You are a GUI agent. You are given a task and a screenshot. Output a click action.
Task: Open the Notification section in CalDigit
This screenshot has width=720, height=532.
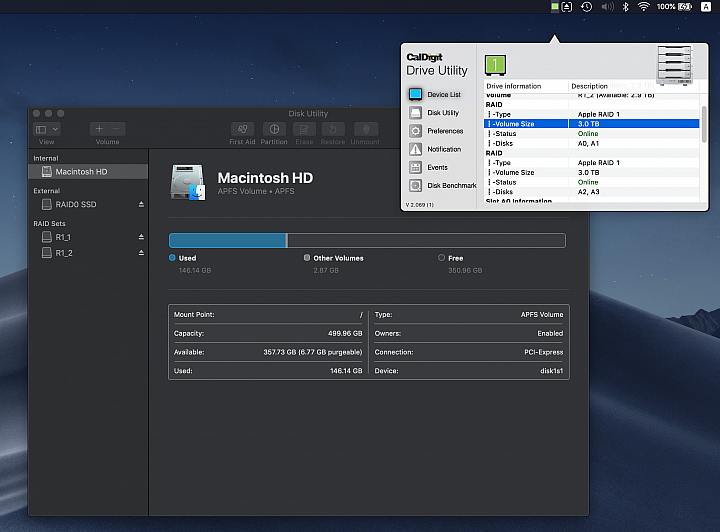(444, 149)
